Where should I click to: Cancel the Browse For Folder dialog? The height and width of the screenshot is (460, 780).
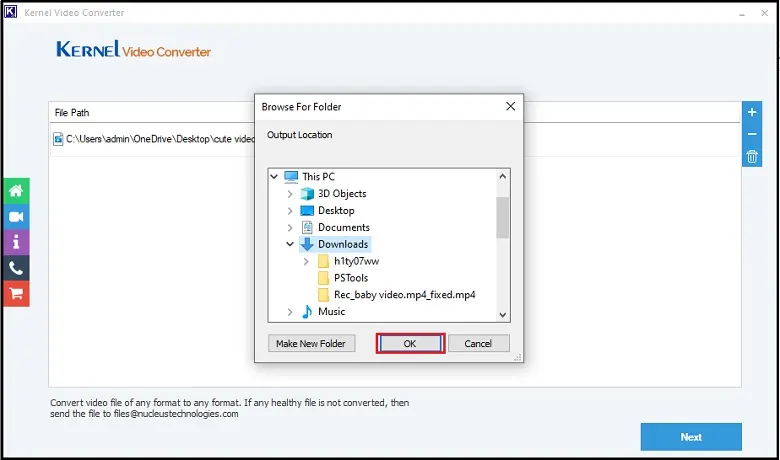pyautogui.click(x=479, y=344)
